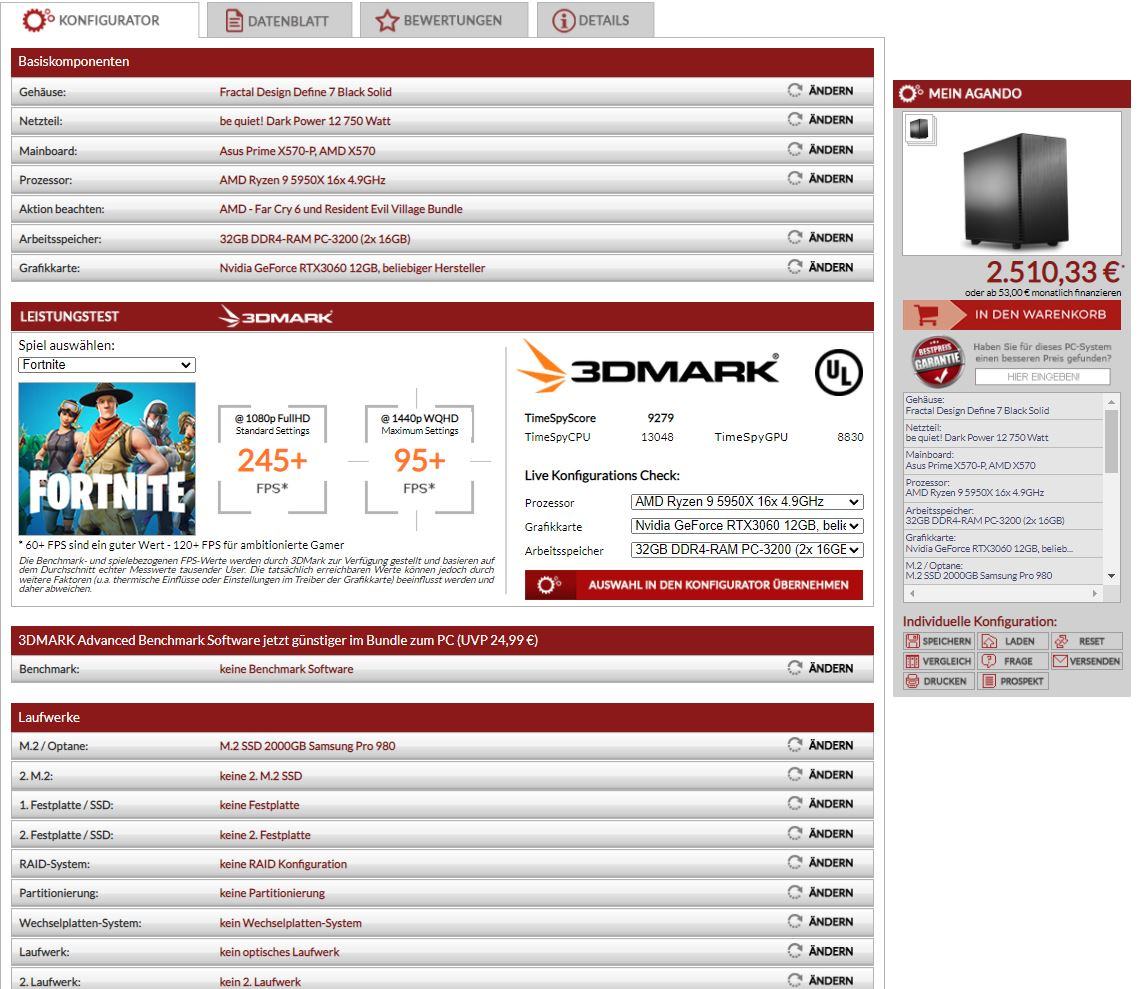Open the Details tab
Screen dimensions: 1139x989
595,20
